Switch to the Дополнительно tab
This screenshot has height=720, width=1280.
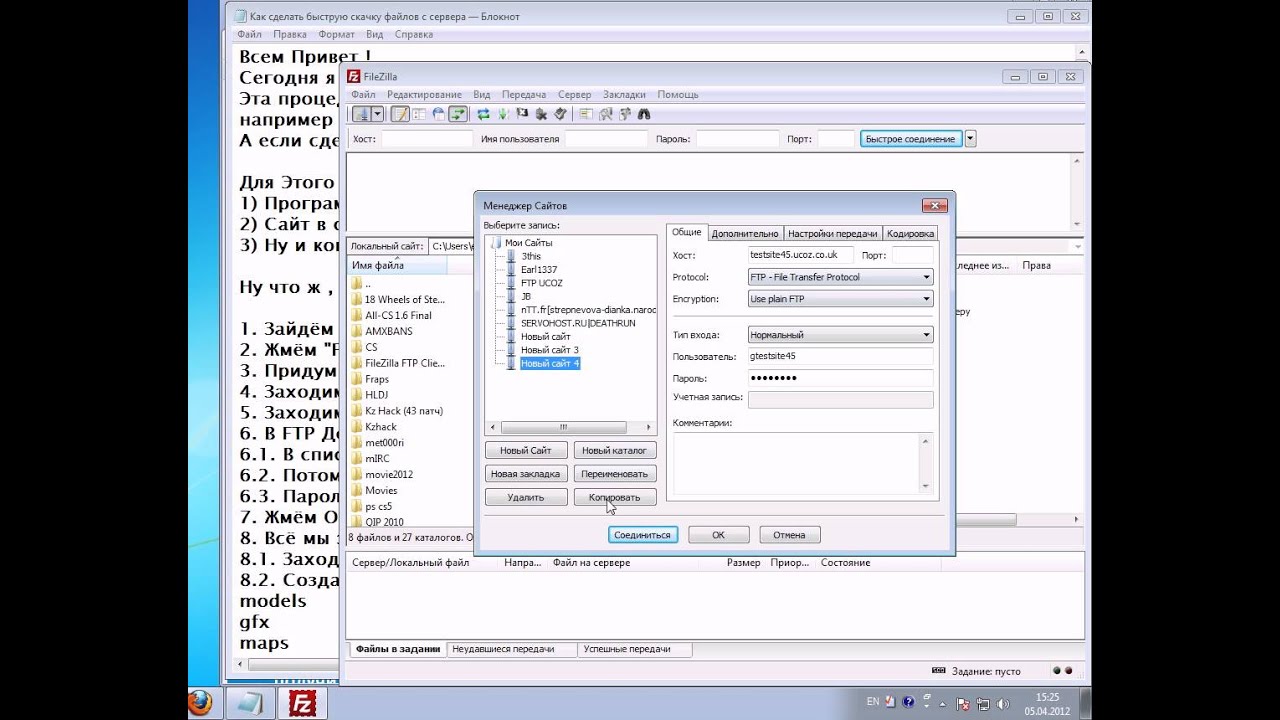pyautogui.click(x=745, y=233)
